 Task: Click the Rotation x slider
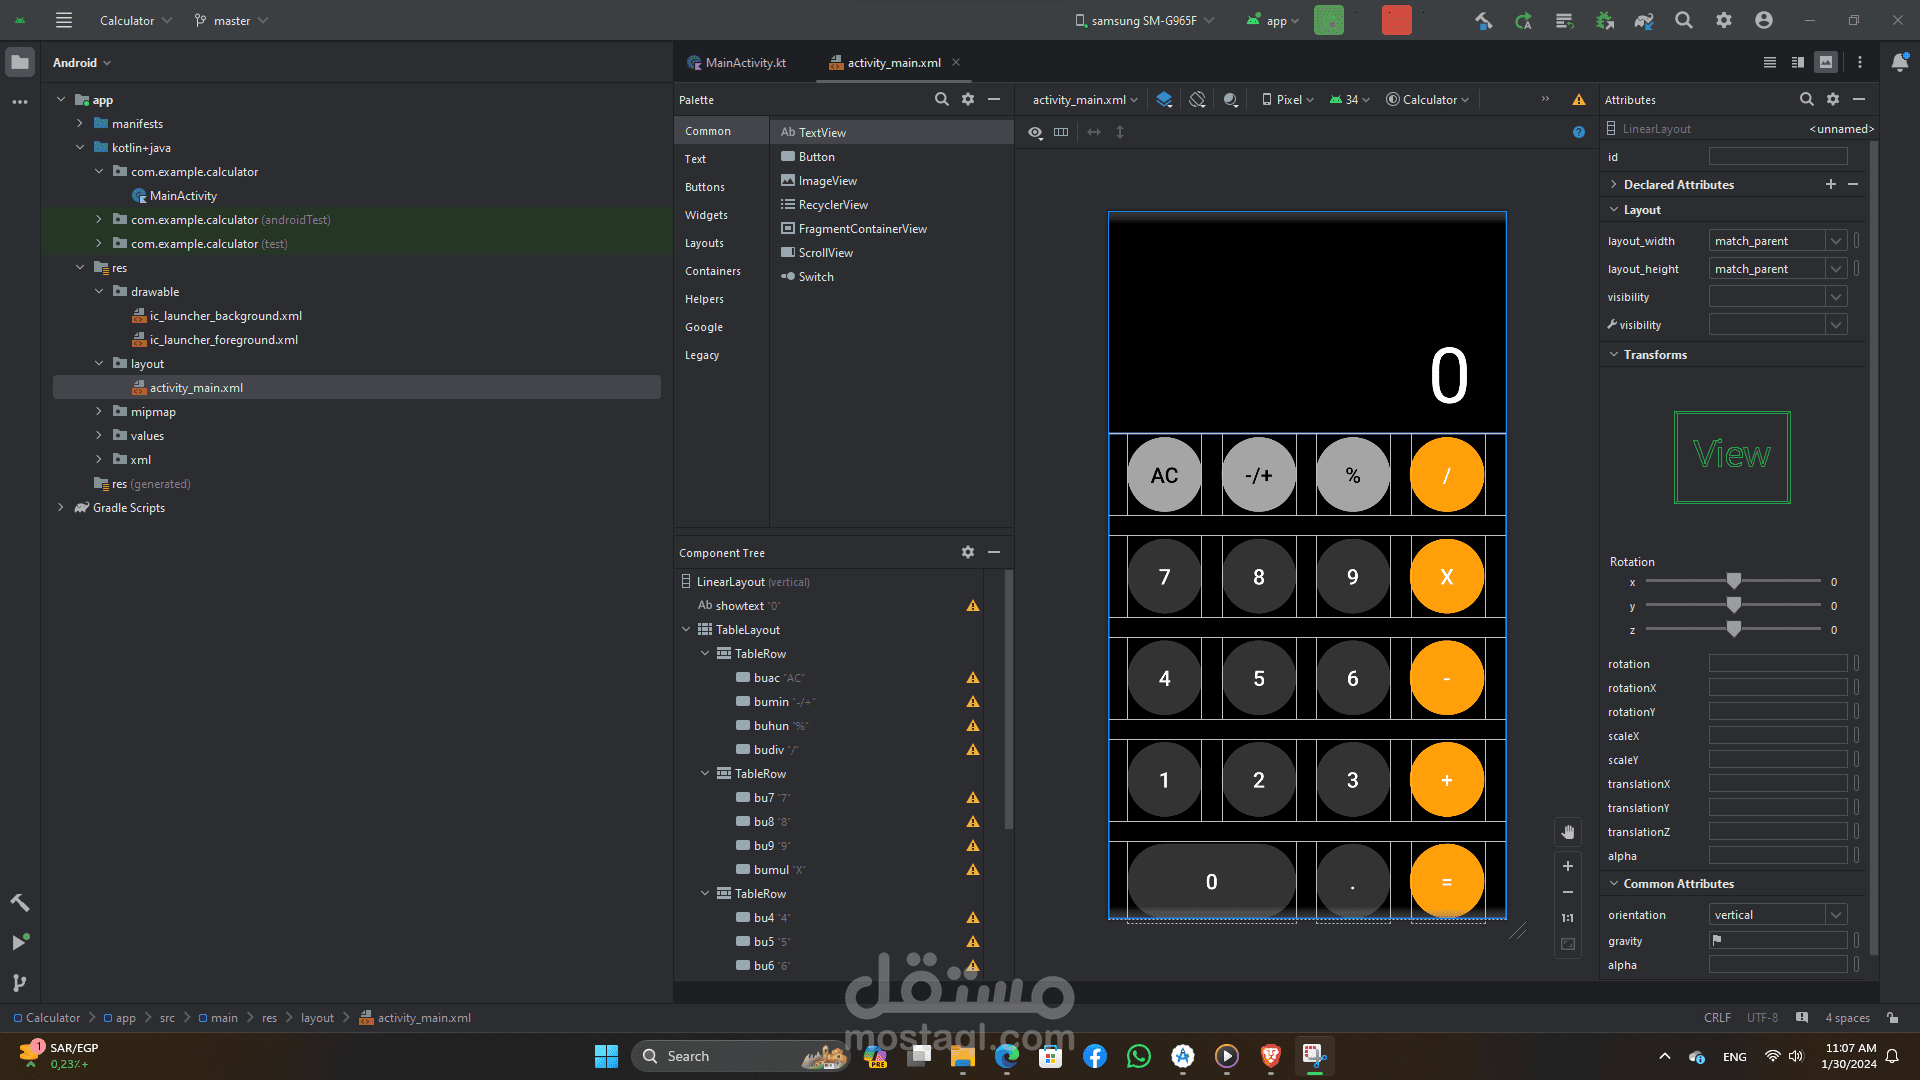coord(1733,581)
